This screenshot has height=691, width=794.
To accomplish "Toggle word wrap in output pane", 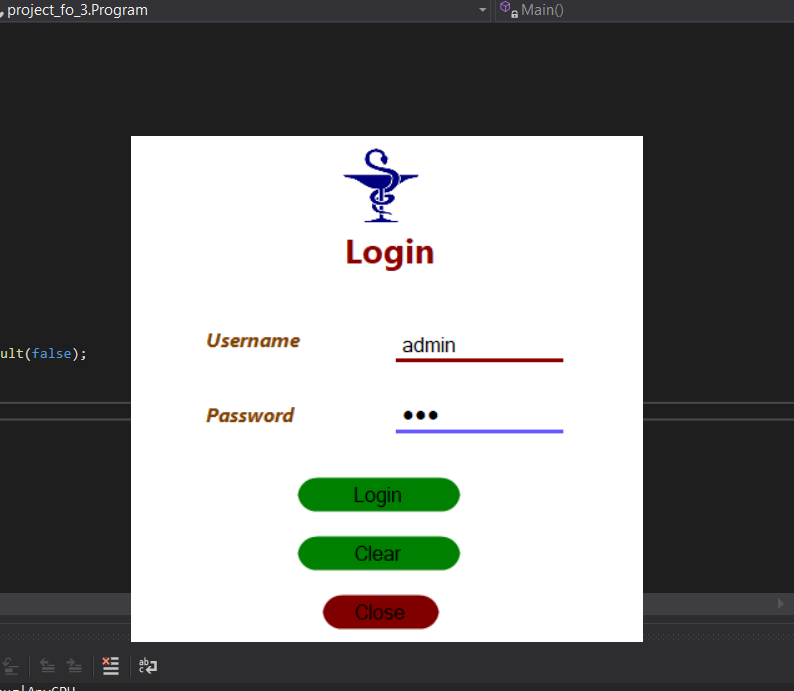I will (148, 666).
